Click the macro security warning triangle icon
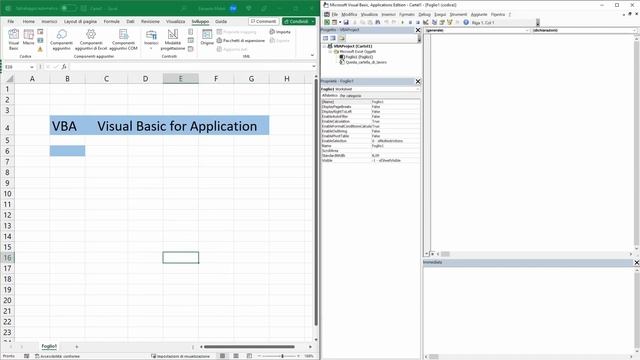Viewport: 640px width, 360px height. pos(40,49)
